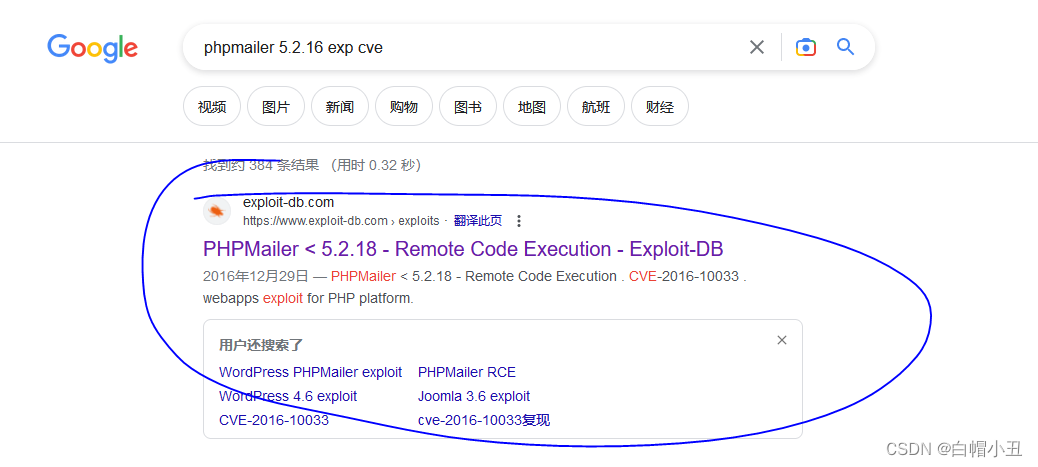Search WordPress PHPMailer exploit suggestion
1038x467 pixels.
pyautogui.click(x=310, y=372)
